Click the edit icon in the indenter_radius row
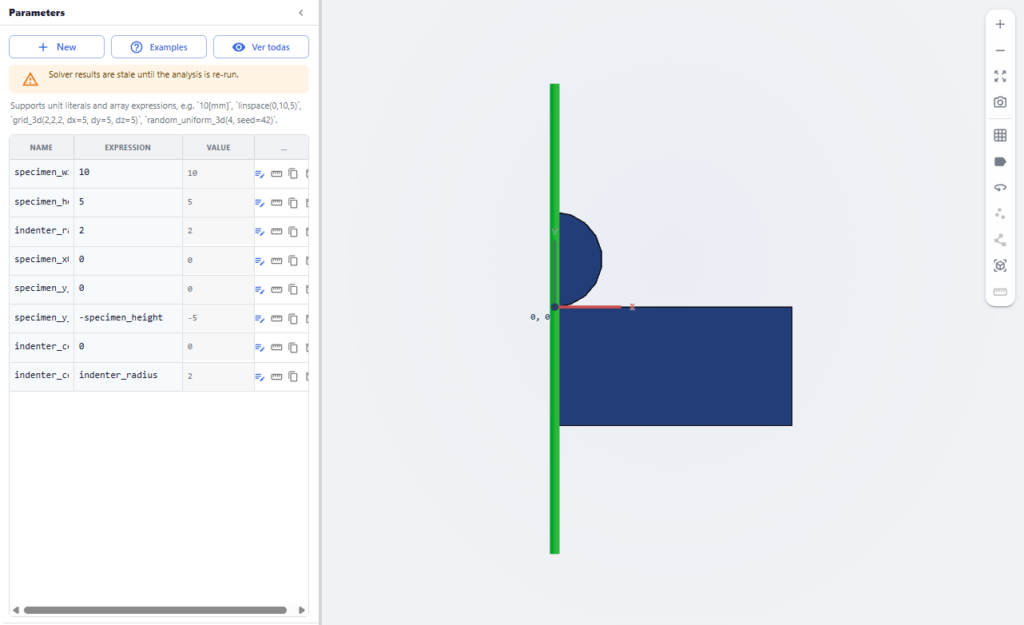Screen dimensions: 1024x625 coord(259,376)
